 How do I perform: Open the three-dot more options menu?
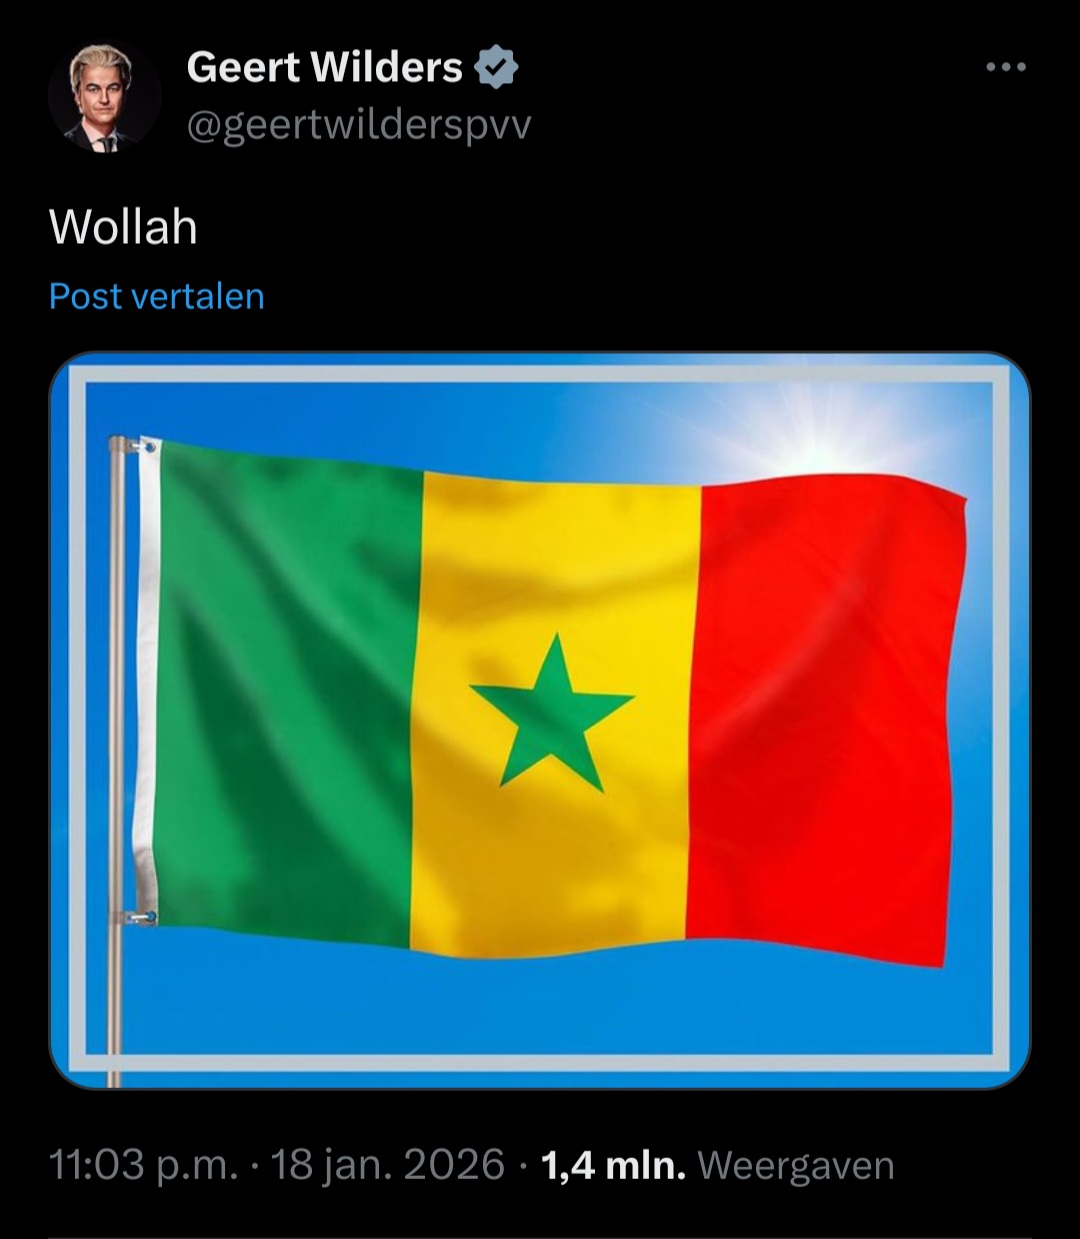1005,67
